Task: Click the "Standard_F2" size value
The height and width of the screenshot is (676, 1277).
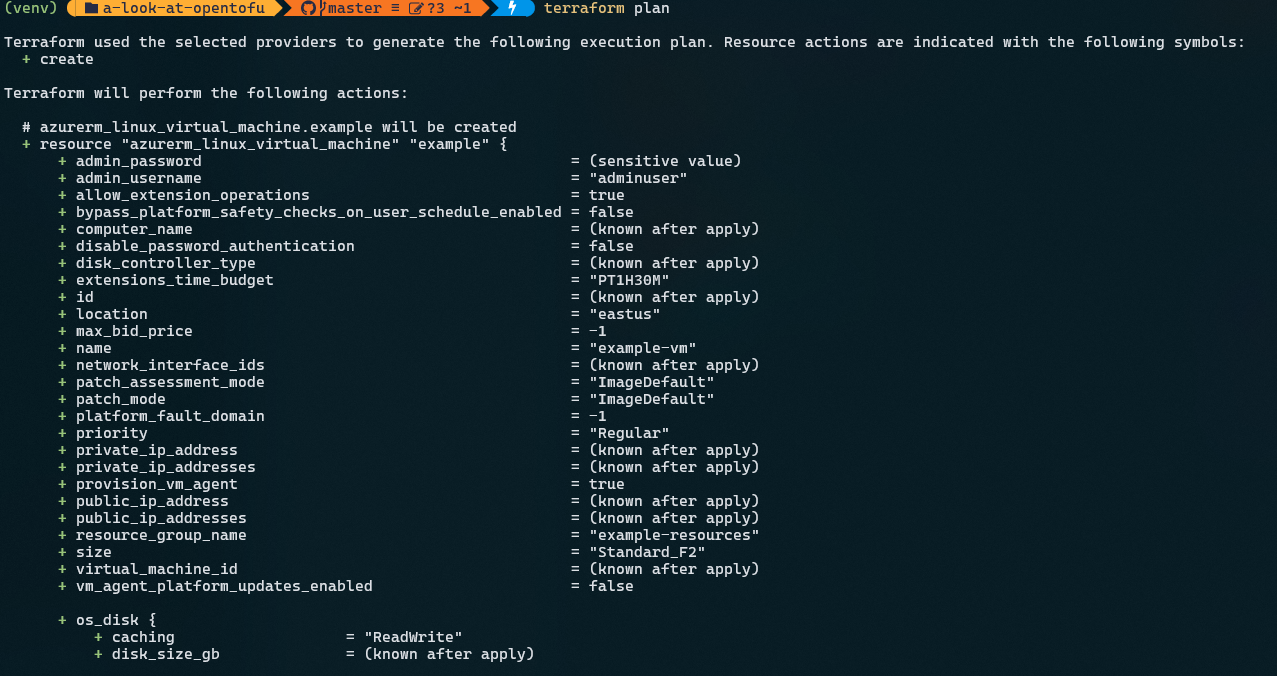Action: (x=647, y=552)
